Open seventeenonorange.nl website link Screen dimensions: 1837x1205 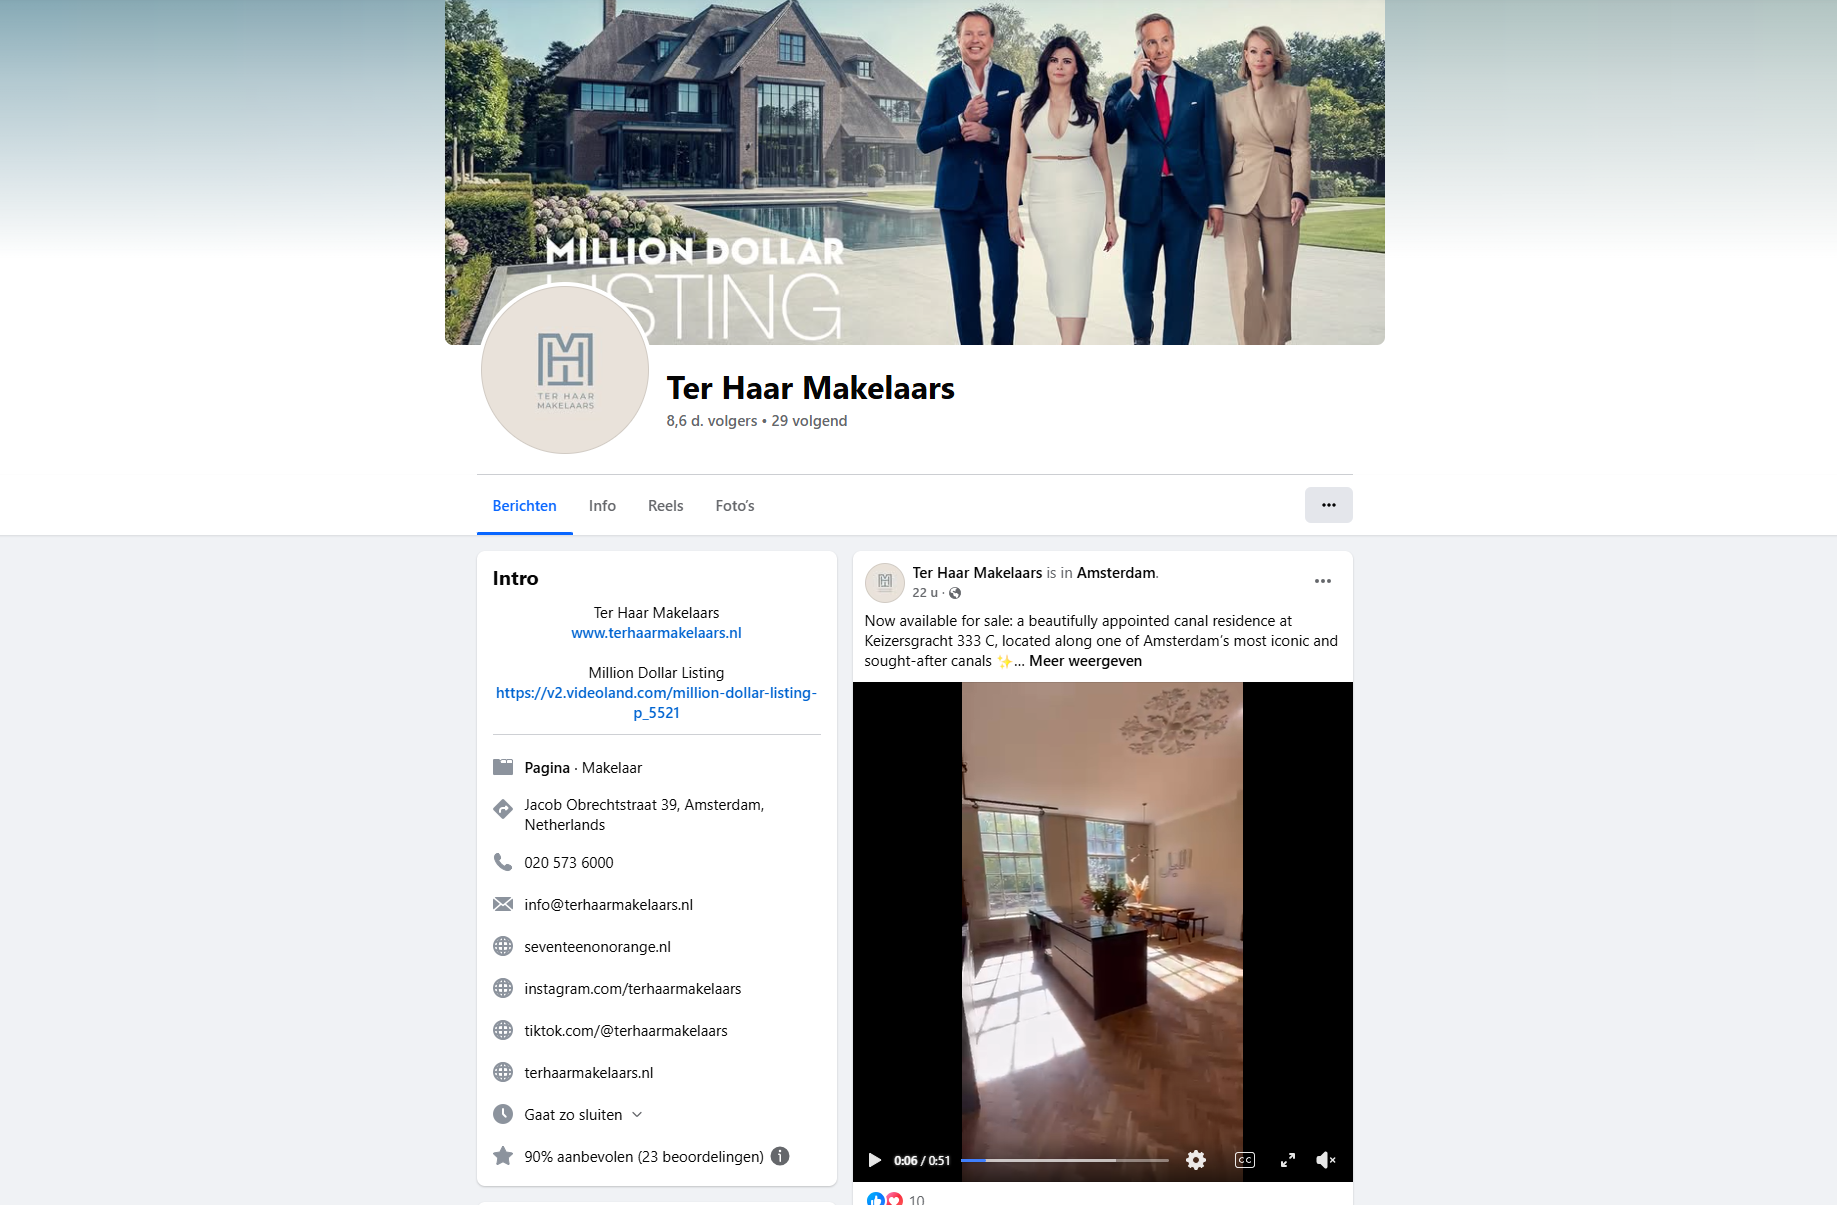coord(597,947)
